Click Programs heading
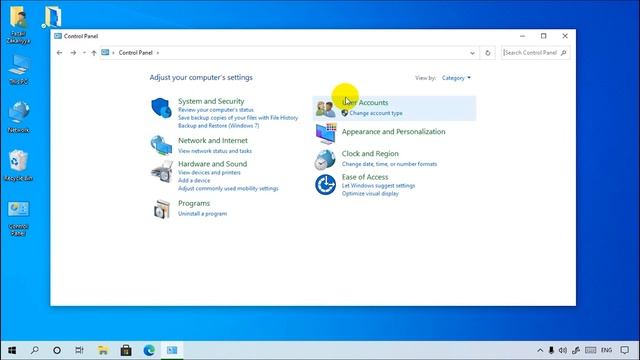This screenshot has width=640, height=360. 194,203
